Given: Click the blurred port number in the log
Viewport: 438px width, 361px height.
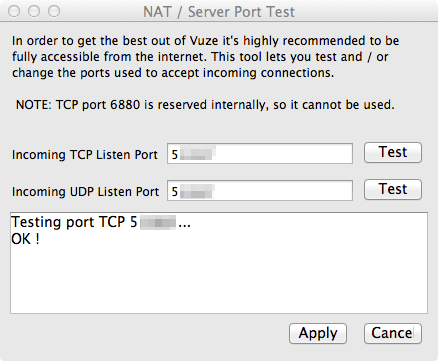Looking at the screenshot, I should [x=158, y=222].
